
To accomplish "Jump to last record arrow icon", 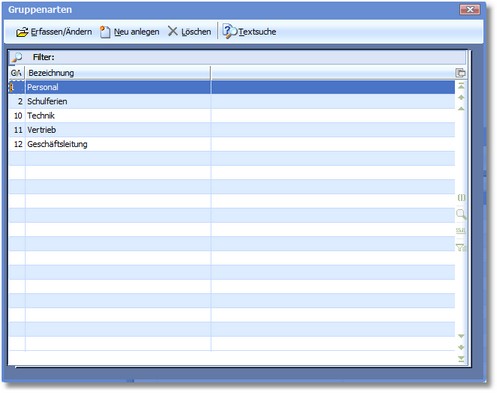I will [461, 359].
